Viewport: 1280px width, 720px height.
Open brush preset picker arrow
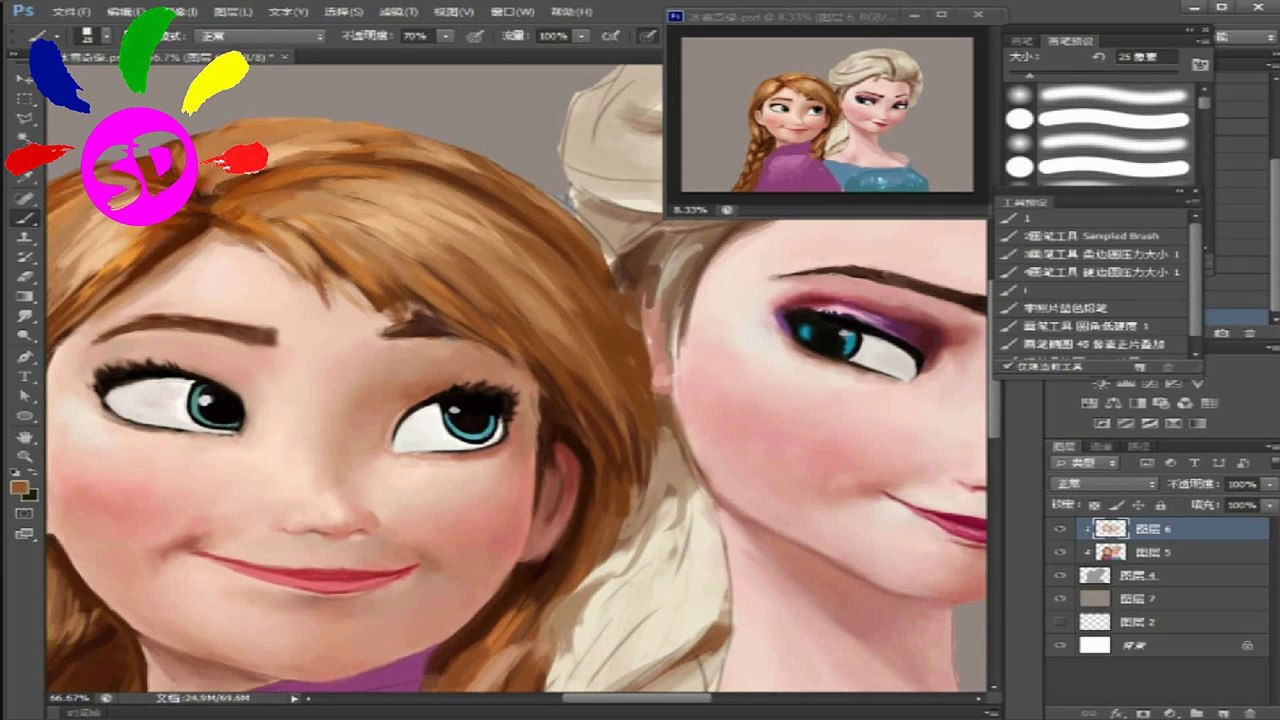pos(106,36)
